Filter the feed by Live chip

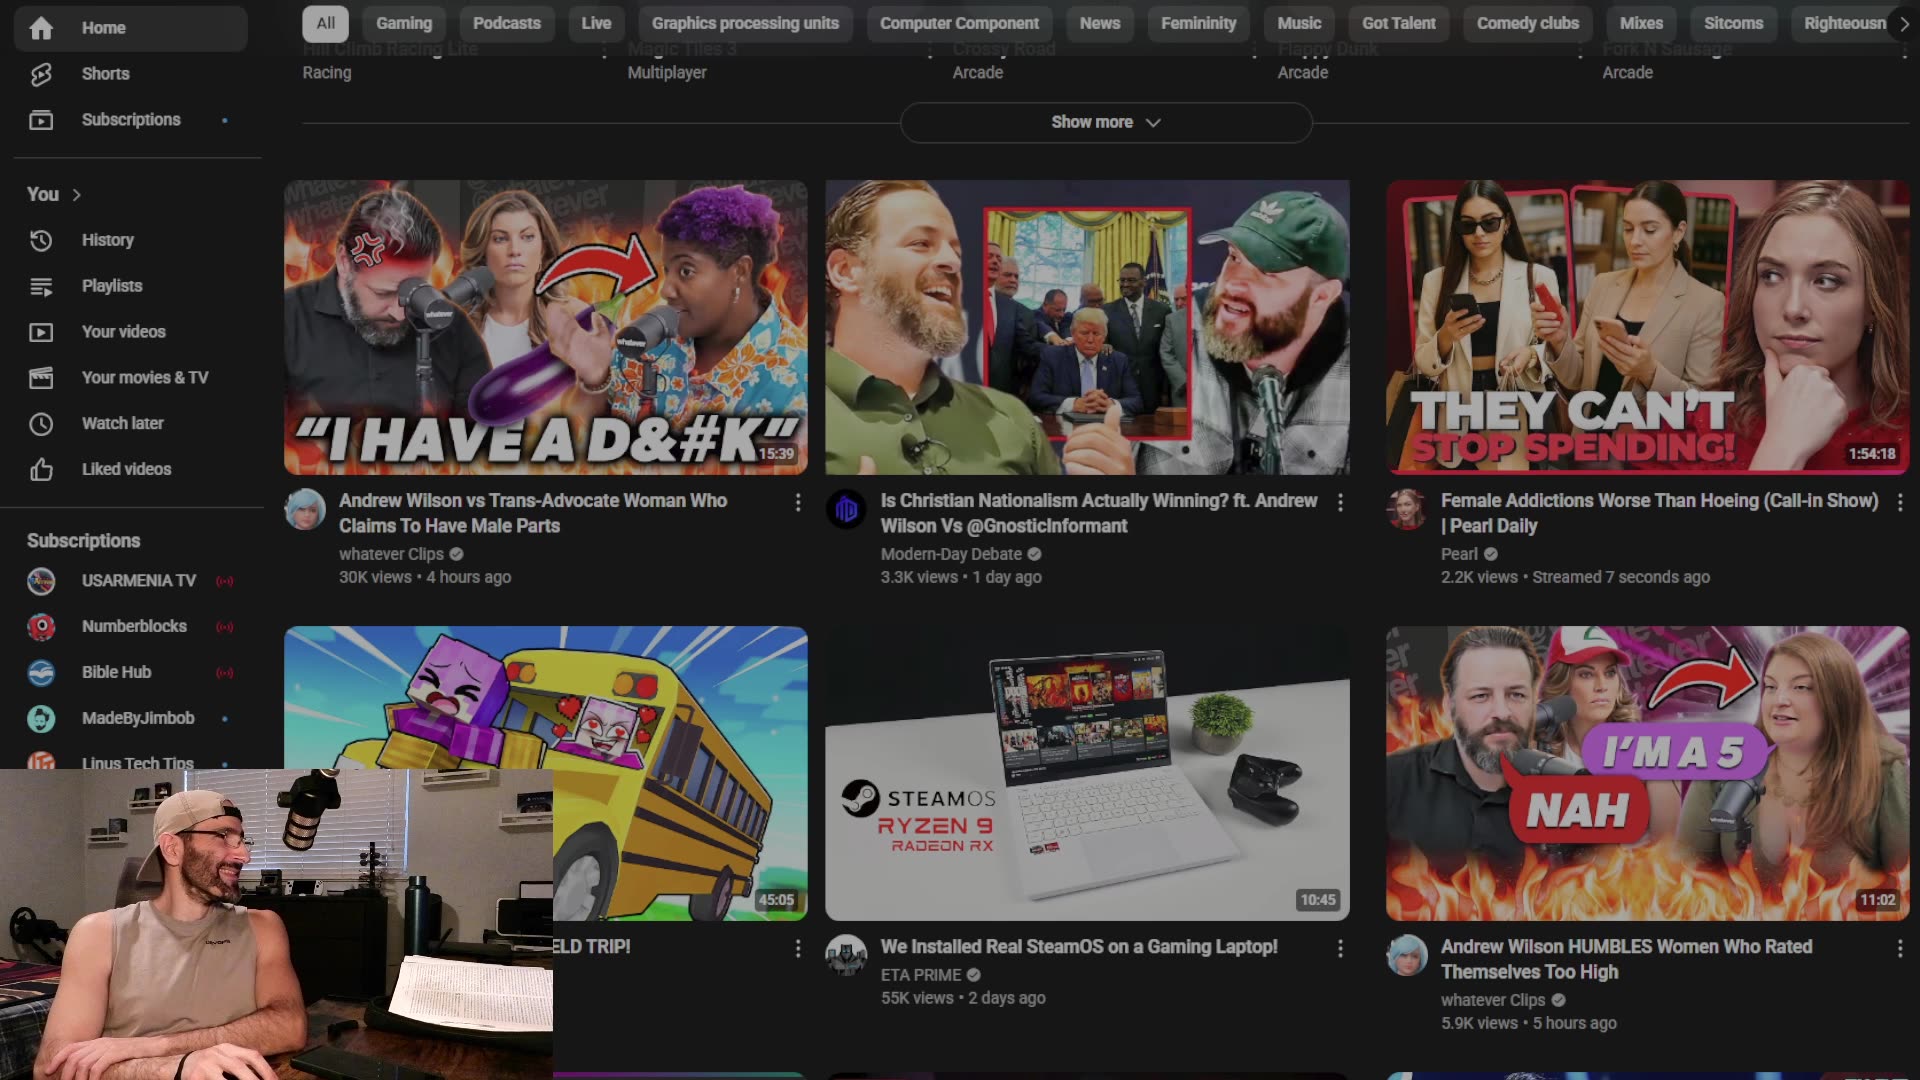pyautogui.click(x=596, y=23)
